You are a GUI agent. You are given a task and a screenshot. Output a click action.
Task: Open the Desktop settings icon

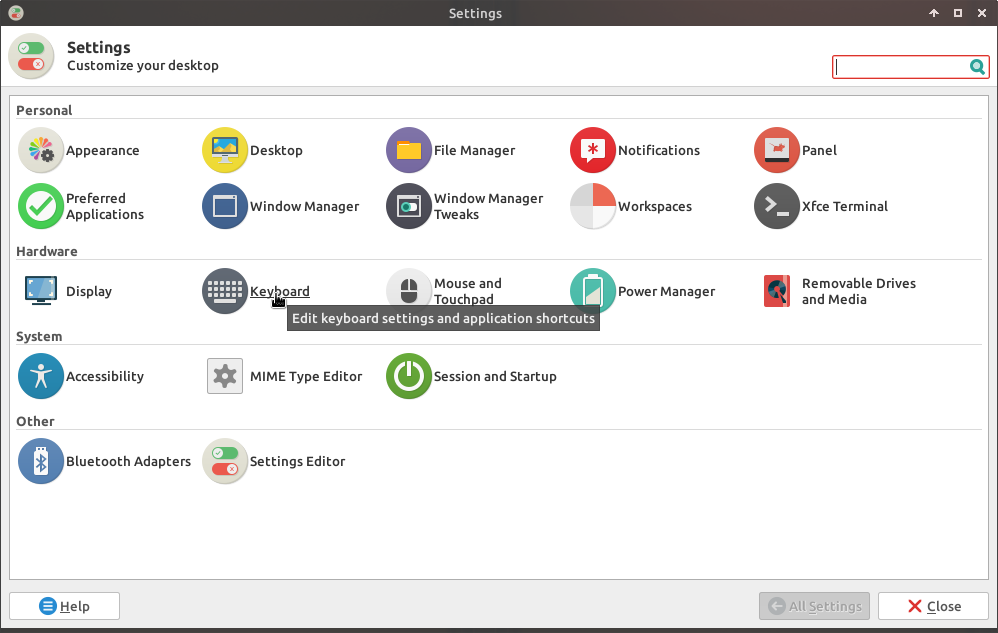coord(225,150)
